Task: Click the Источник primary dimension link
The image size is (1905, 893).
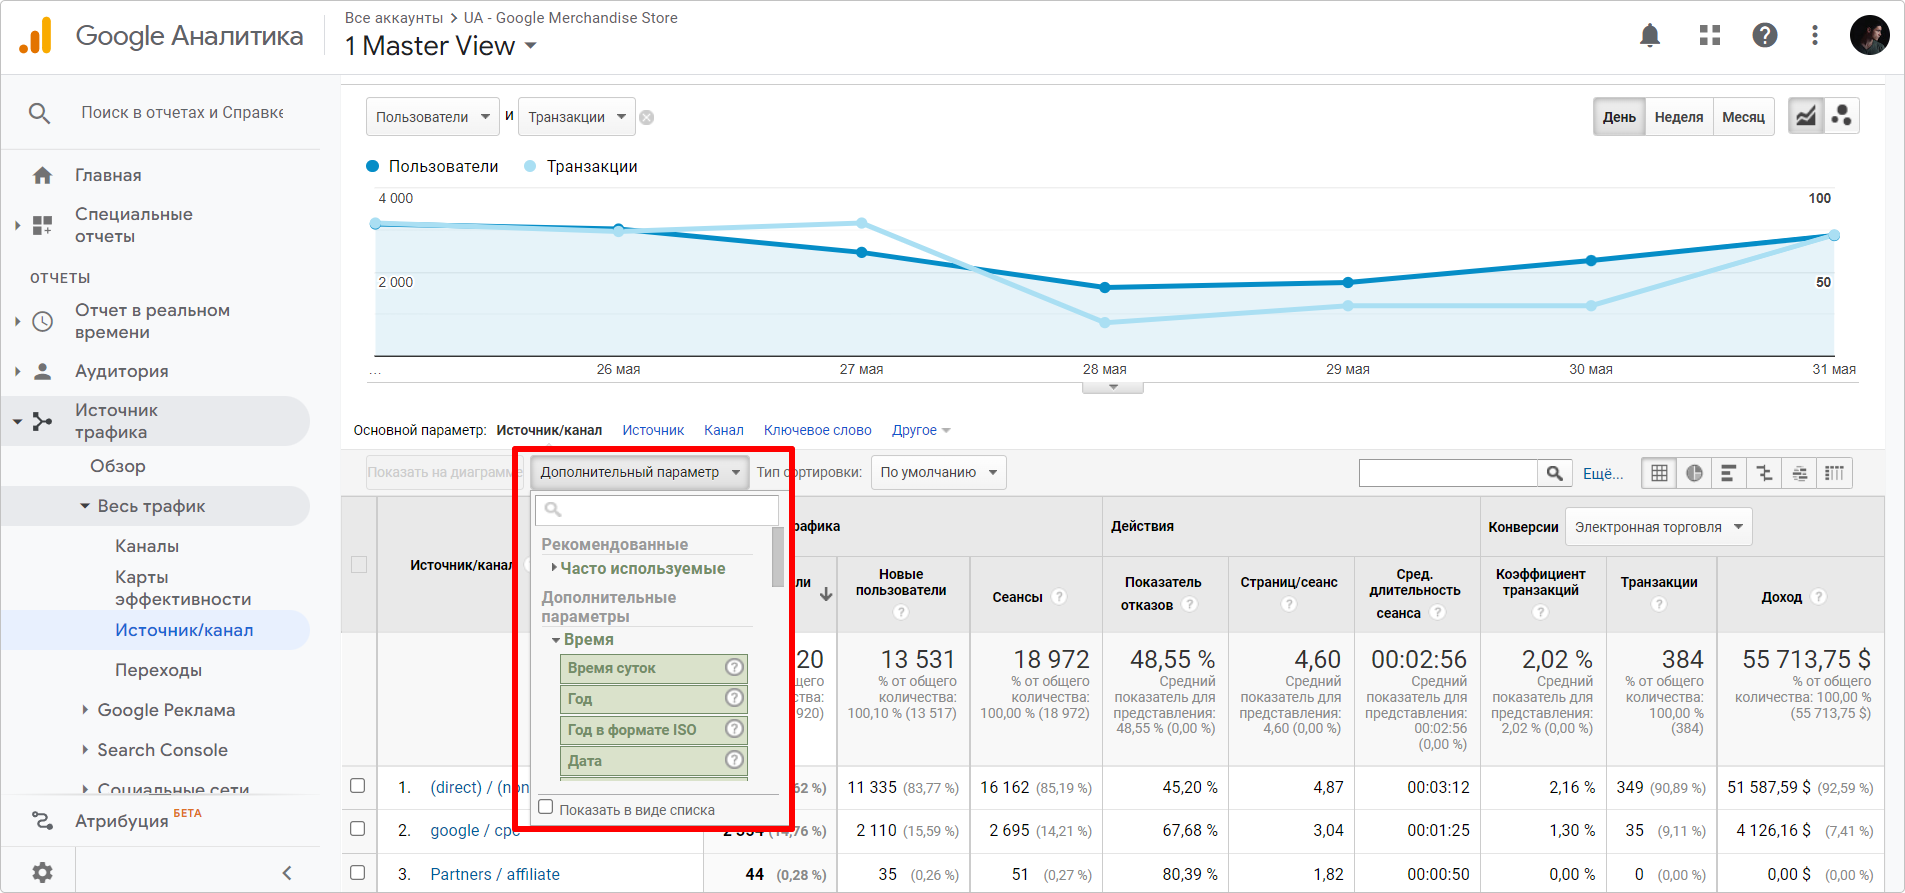Action: [x=653, y=431]
